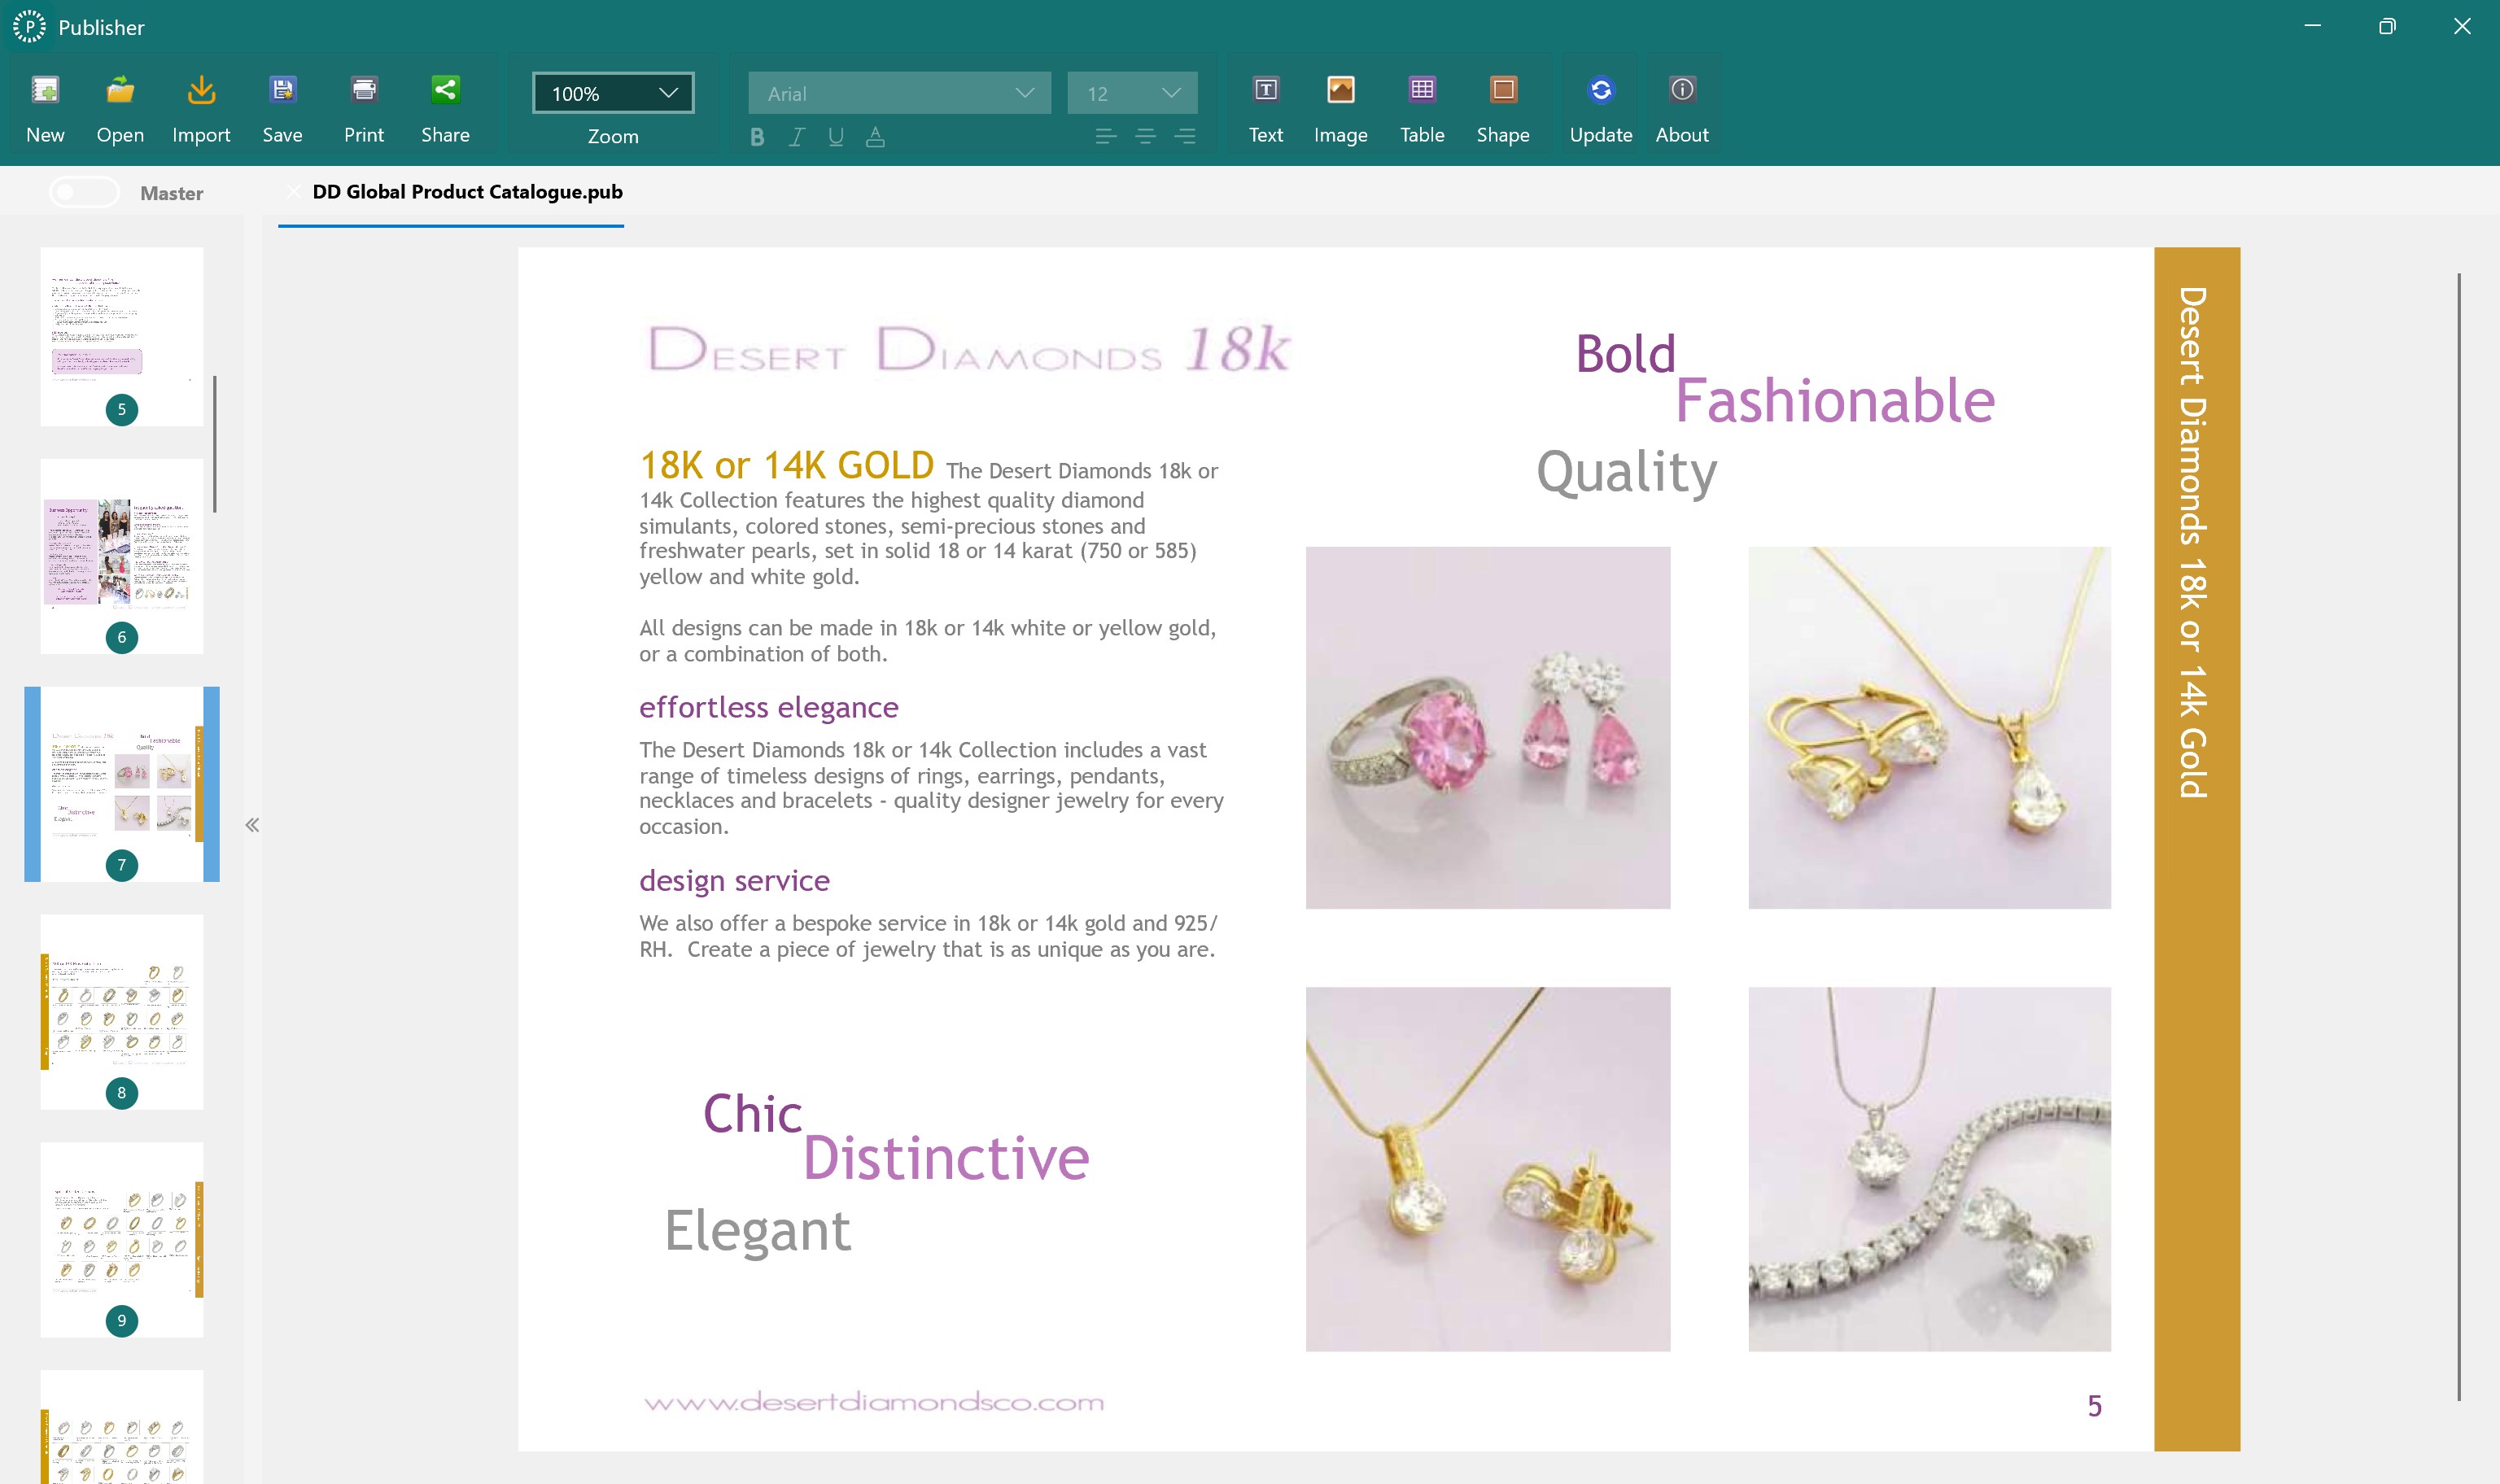The image size is (2500, 1484).
Task: Open the Print dialog
Action: pos(364,105)
